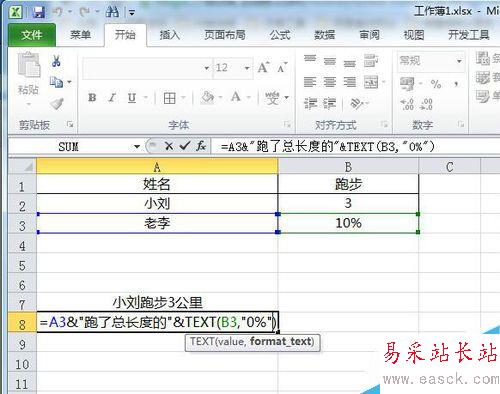Screen dimensions: 500x394
Task: Click the Top Align icon
Action: [310, 60]
